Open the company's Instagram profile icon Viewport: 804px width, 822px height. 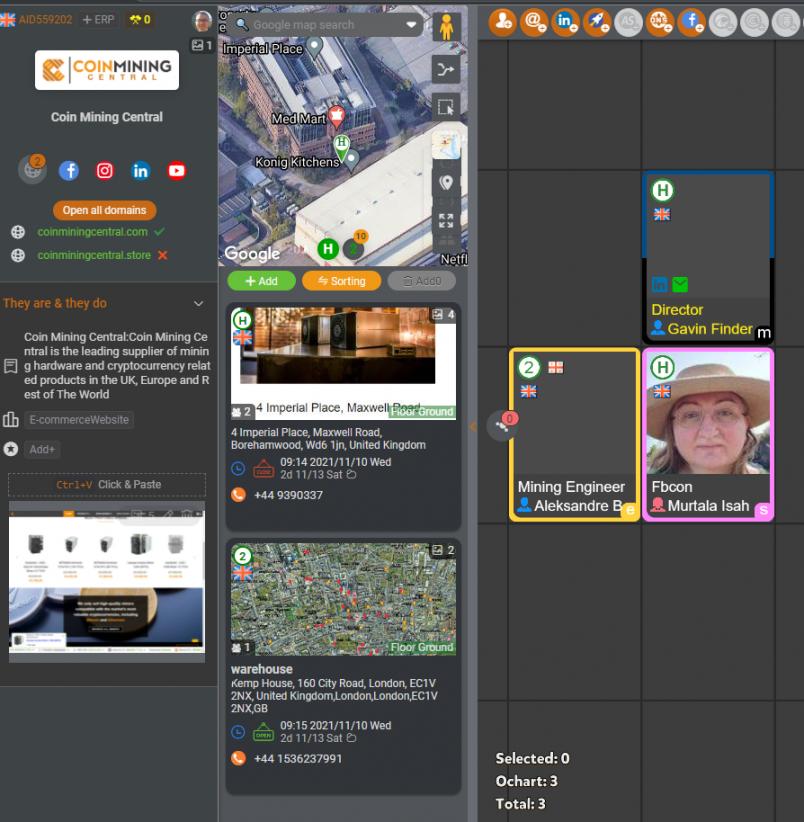tap(105, 171)
